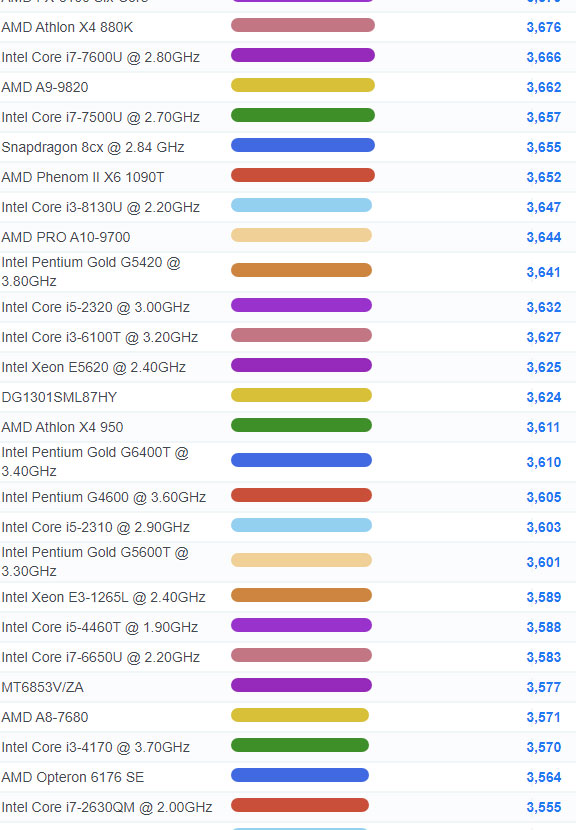
Task: Open Intel Xeon E3-1265L @ 2.40GHz
Action: point(103,598)
